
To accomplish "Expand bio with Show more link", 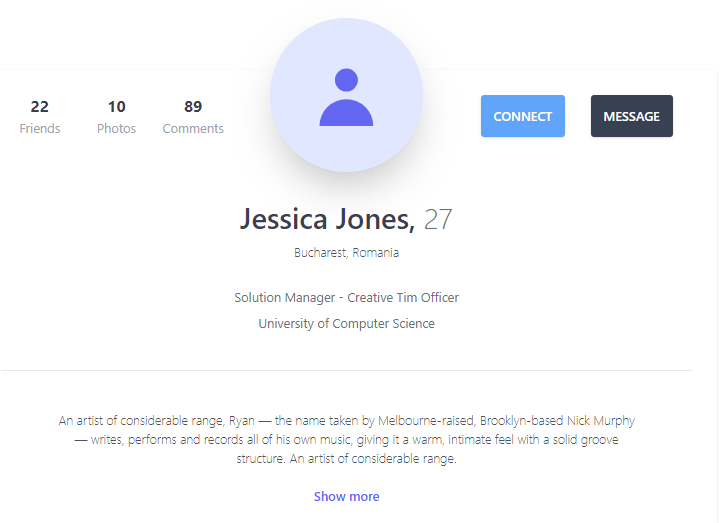I will 346,496.
